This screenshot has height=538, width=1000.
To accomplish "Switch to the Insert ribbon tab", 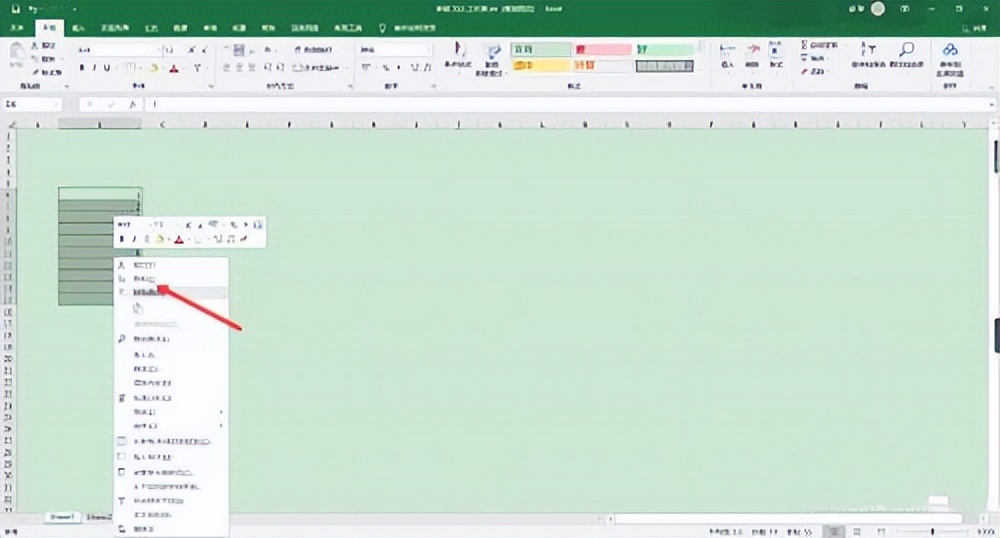I will [78, 28].
